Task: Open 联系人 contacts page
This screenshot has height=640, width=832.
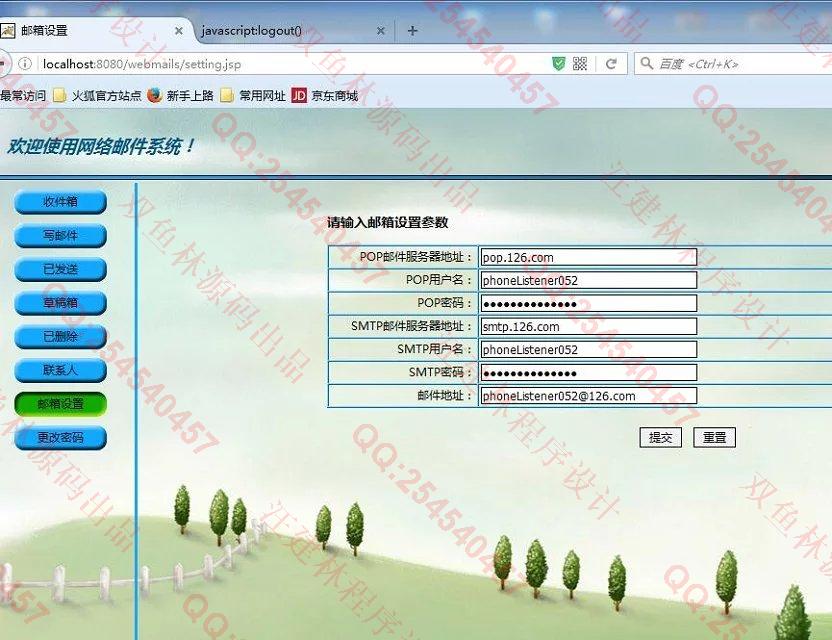Action: coord(60,370)
